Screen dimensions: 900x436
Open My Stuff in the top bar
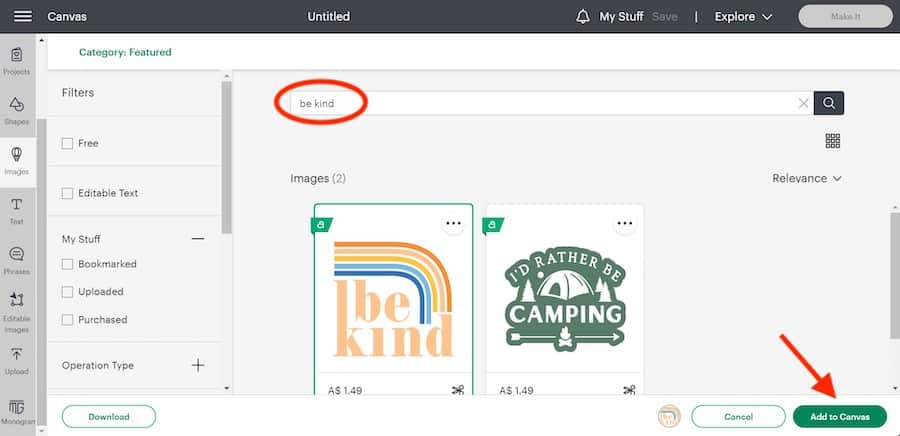click(x=621, y=17)
